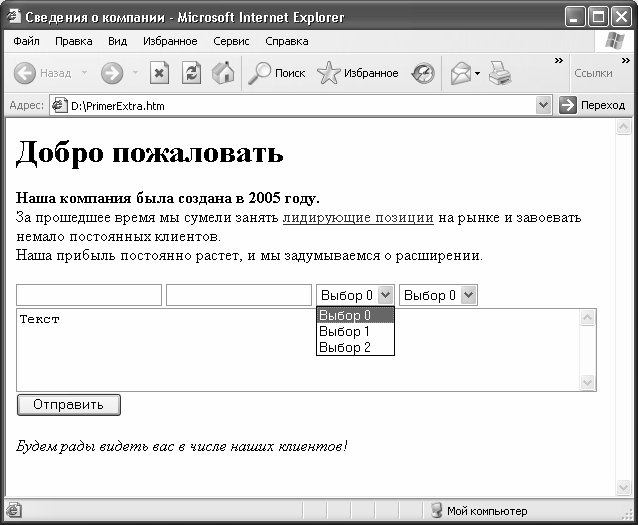Click the status bar page icon
Screen dimensions: 638x525
pos(14,510)
